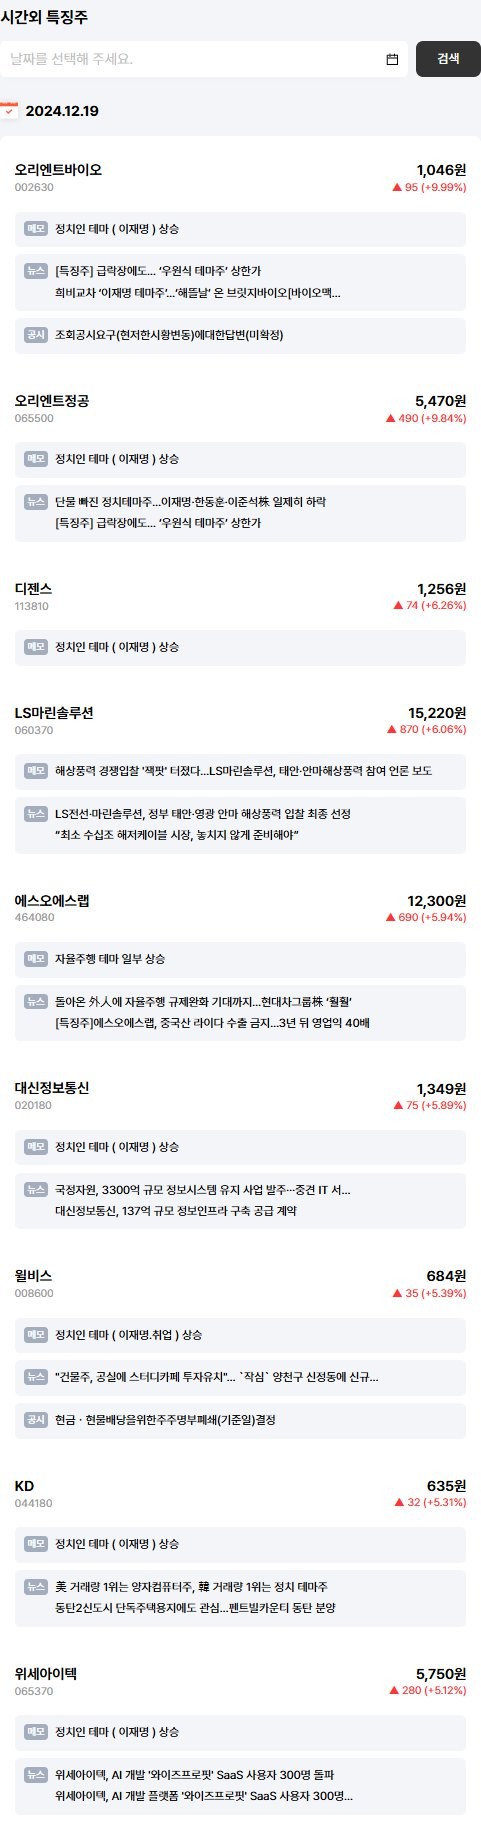Screen dimensions: 481x1827
Task: Click the calendar emoji beside 2024.12.19
Action: click(9, 110)
